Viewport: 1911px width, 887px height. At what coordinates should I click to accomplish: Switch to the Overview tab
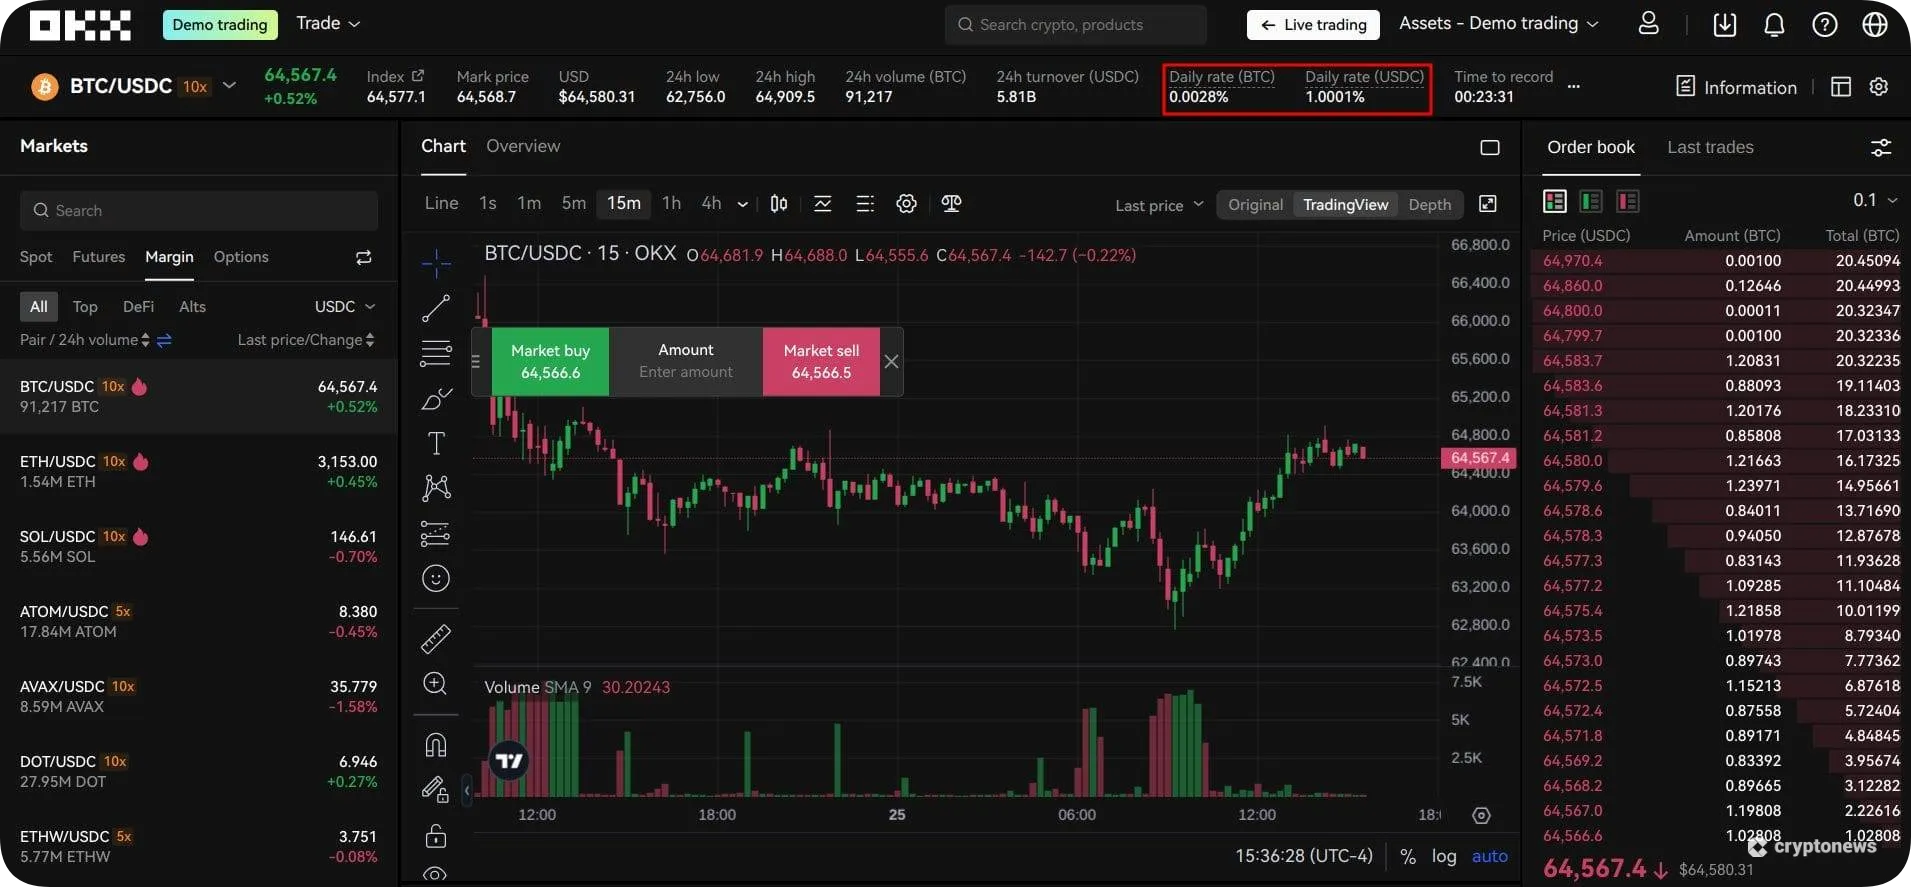pyautogui.click(x=523, y=146)
